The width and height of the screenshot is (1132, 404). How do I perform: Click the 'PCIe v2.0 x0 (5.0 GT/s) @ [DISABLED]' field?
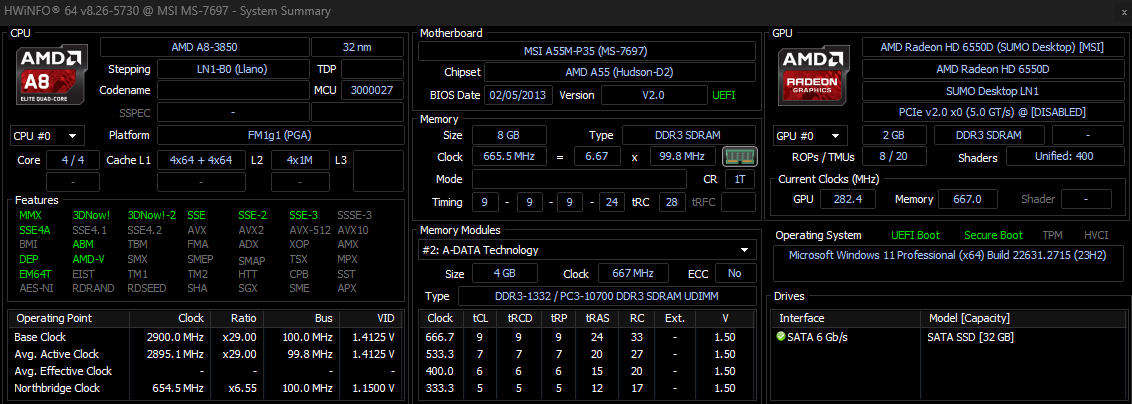coord(992,113)
